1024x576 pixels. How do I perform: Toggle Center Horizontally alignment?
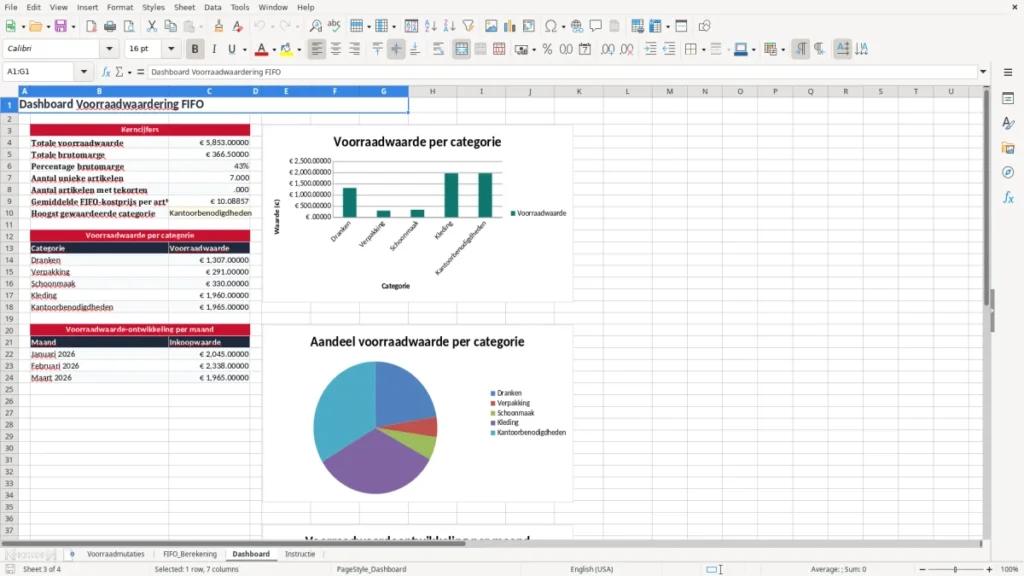coord(336,49)
